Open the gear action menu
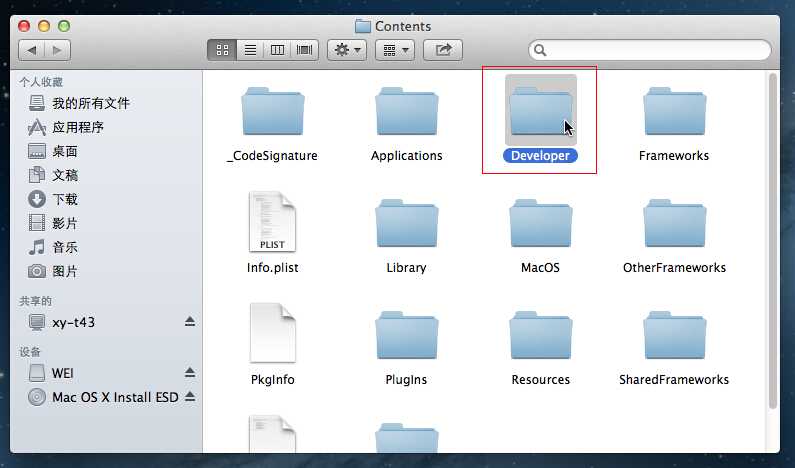Screen dimensions: 795x468 347,50
